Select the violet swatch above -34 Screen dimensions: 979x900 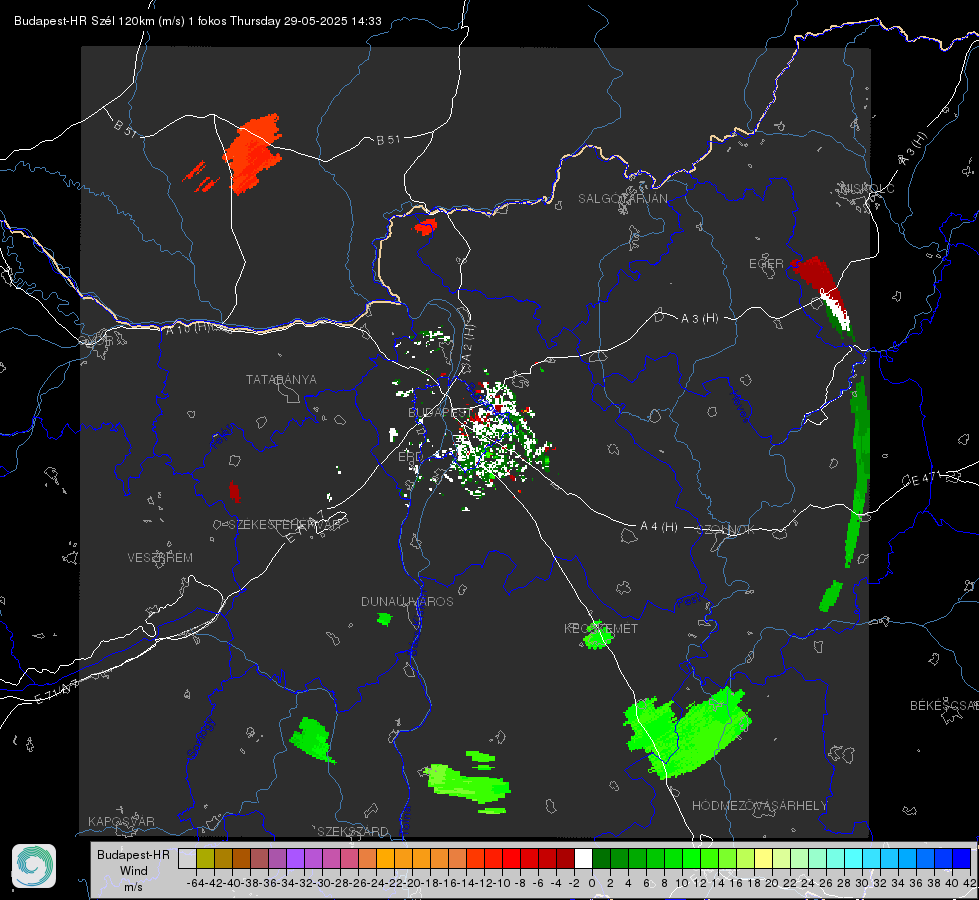(x=295, y=858)
